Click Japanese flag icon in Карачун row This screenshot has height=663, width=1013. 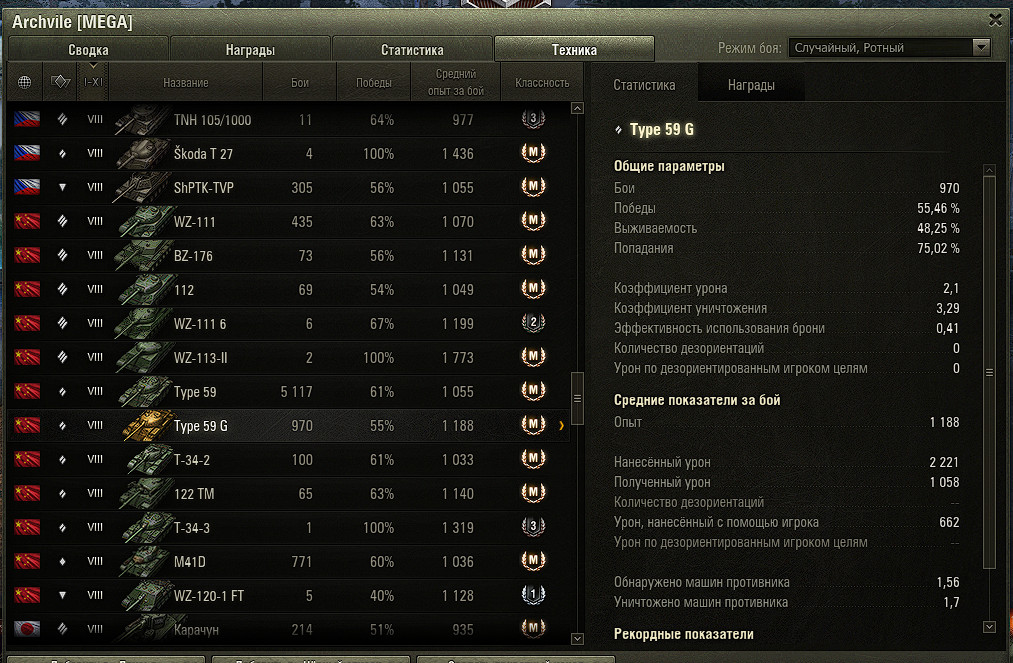(x=27, y=629)
